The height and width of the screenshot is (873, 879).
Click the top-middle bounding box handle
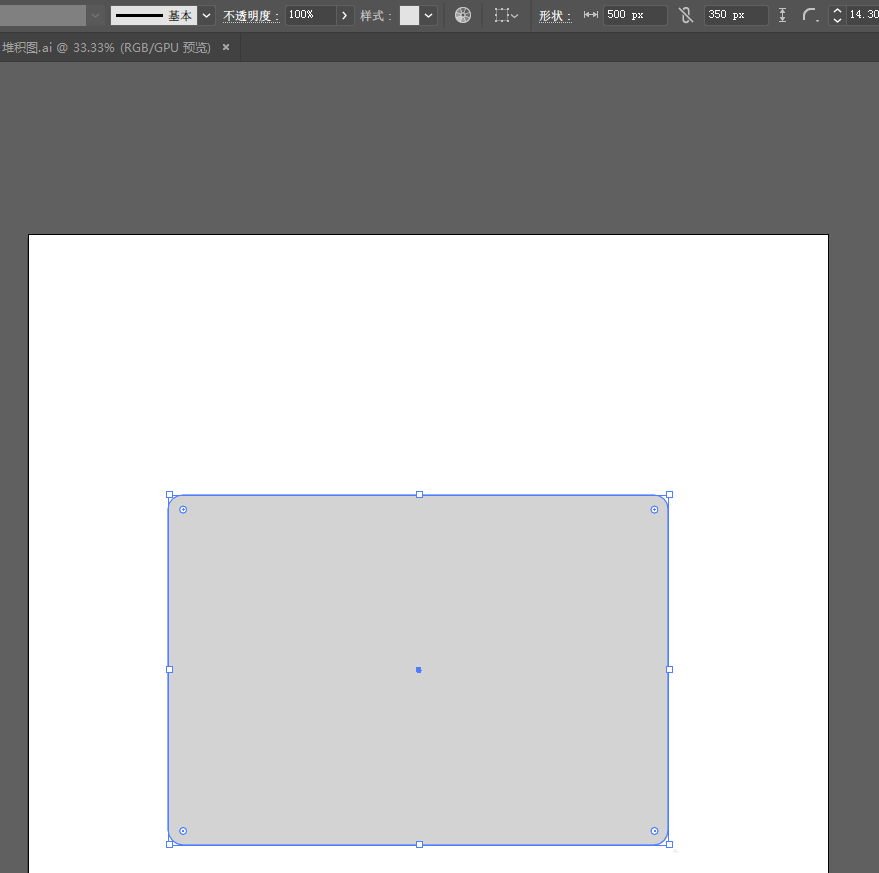[x=419, y=495]
